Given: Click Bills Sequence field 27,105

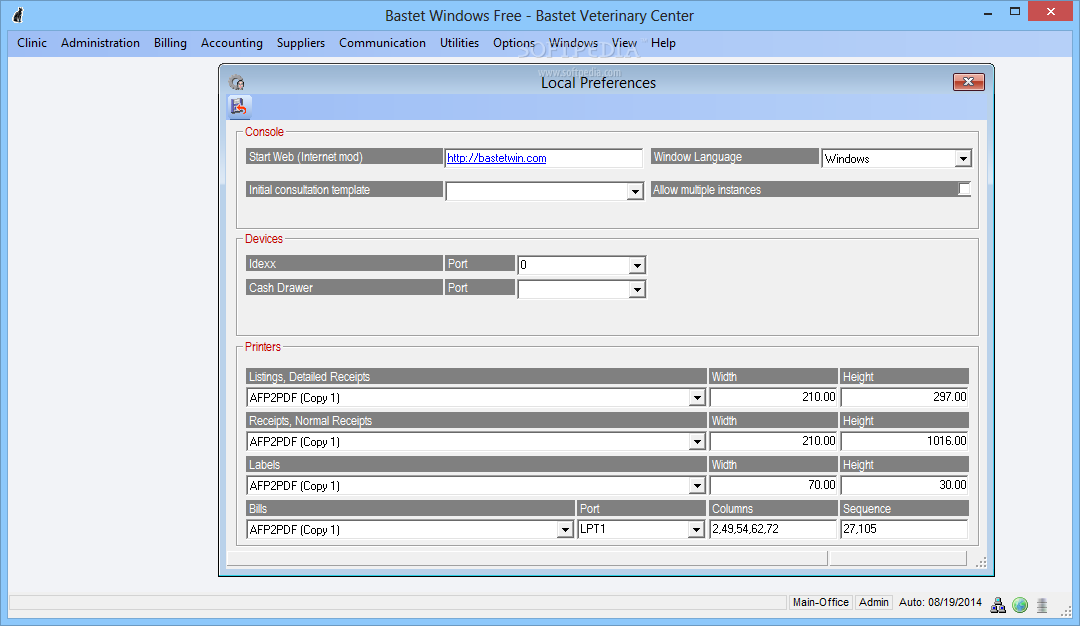Looking at the screenshot, I should tap(904, 529).
